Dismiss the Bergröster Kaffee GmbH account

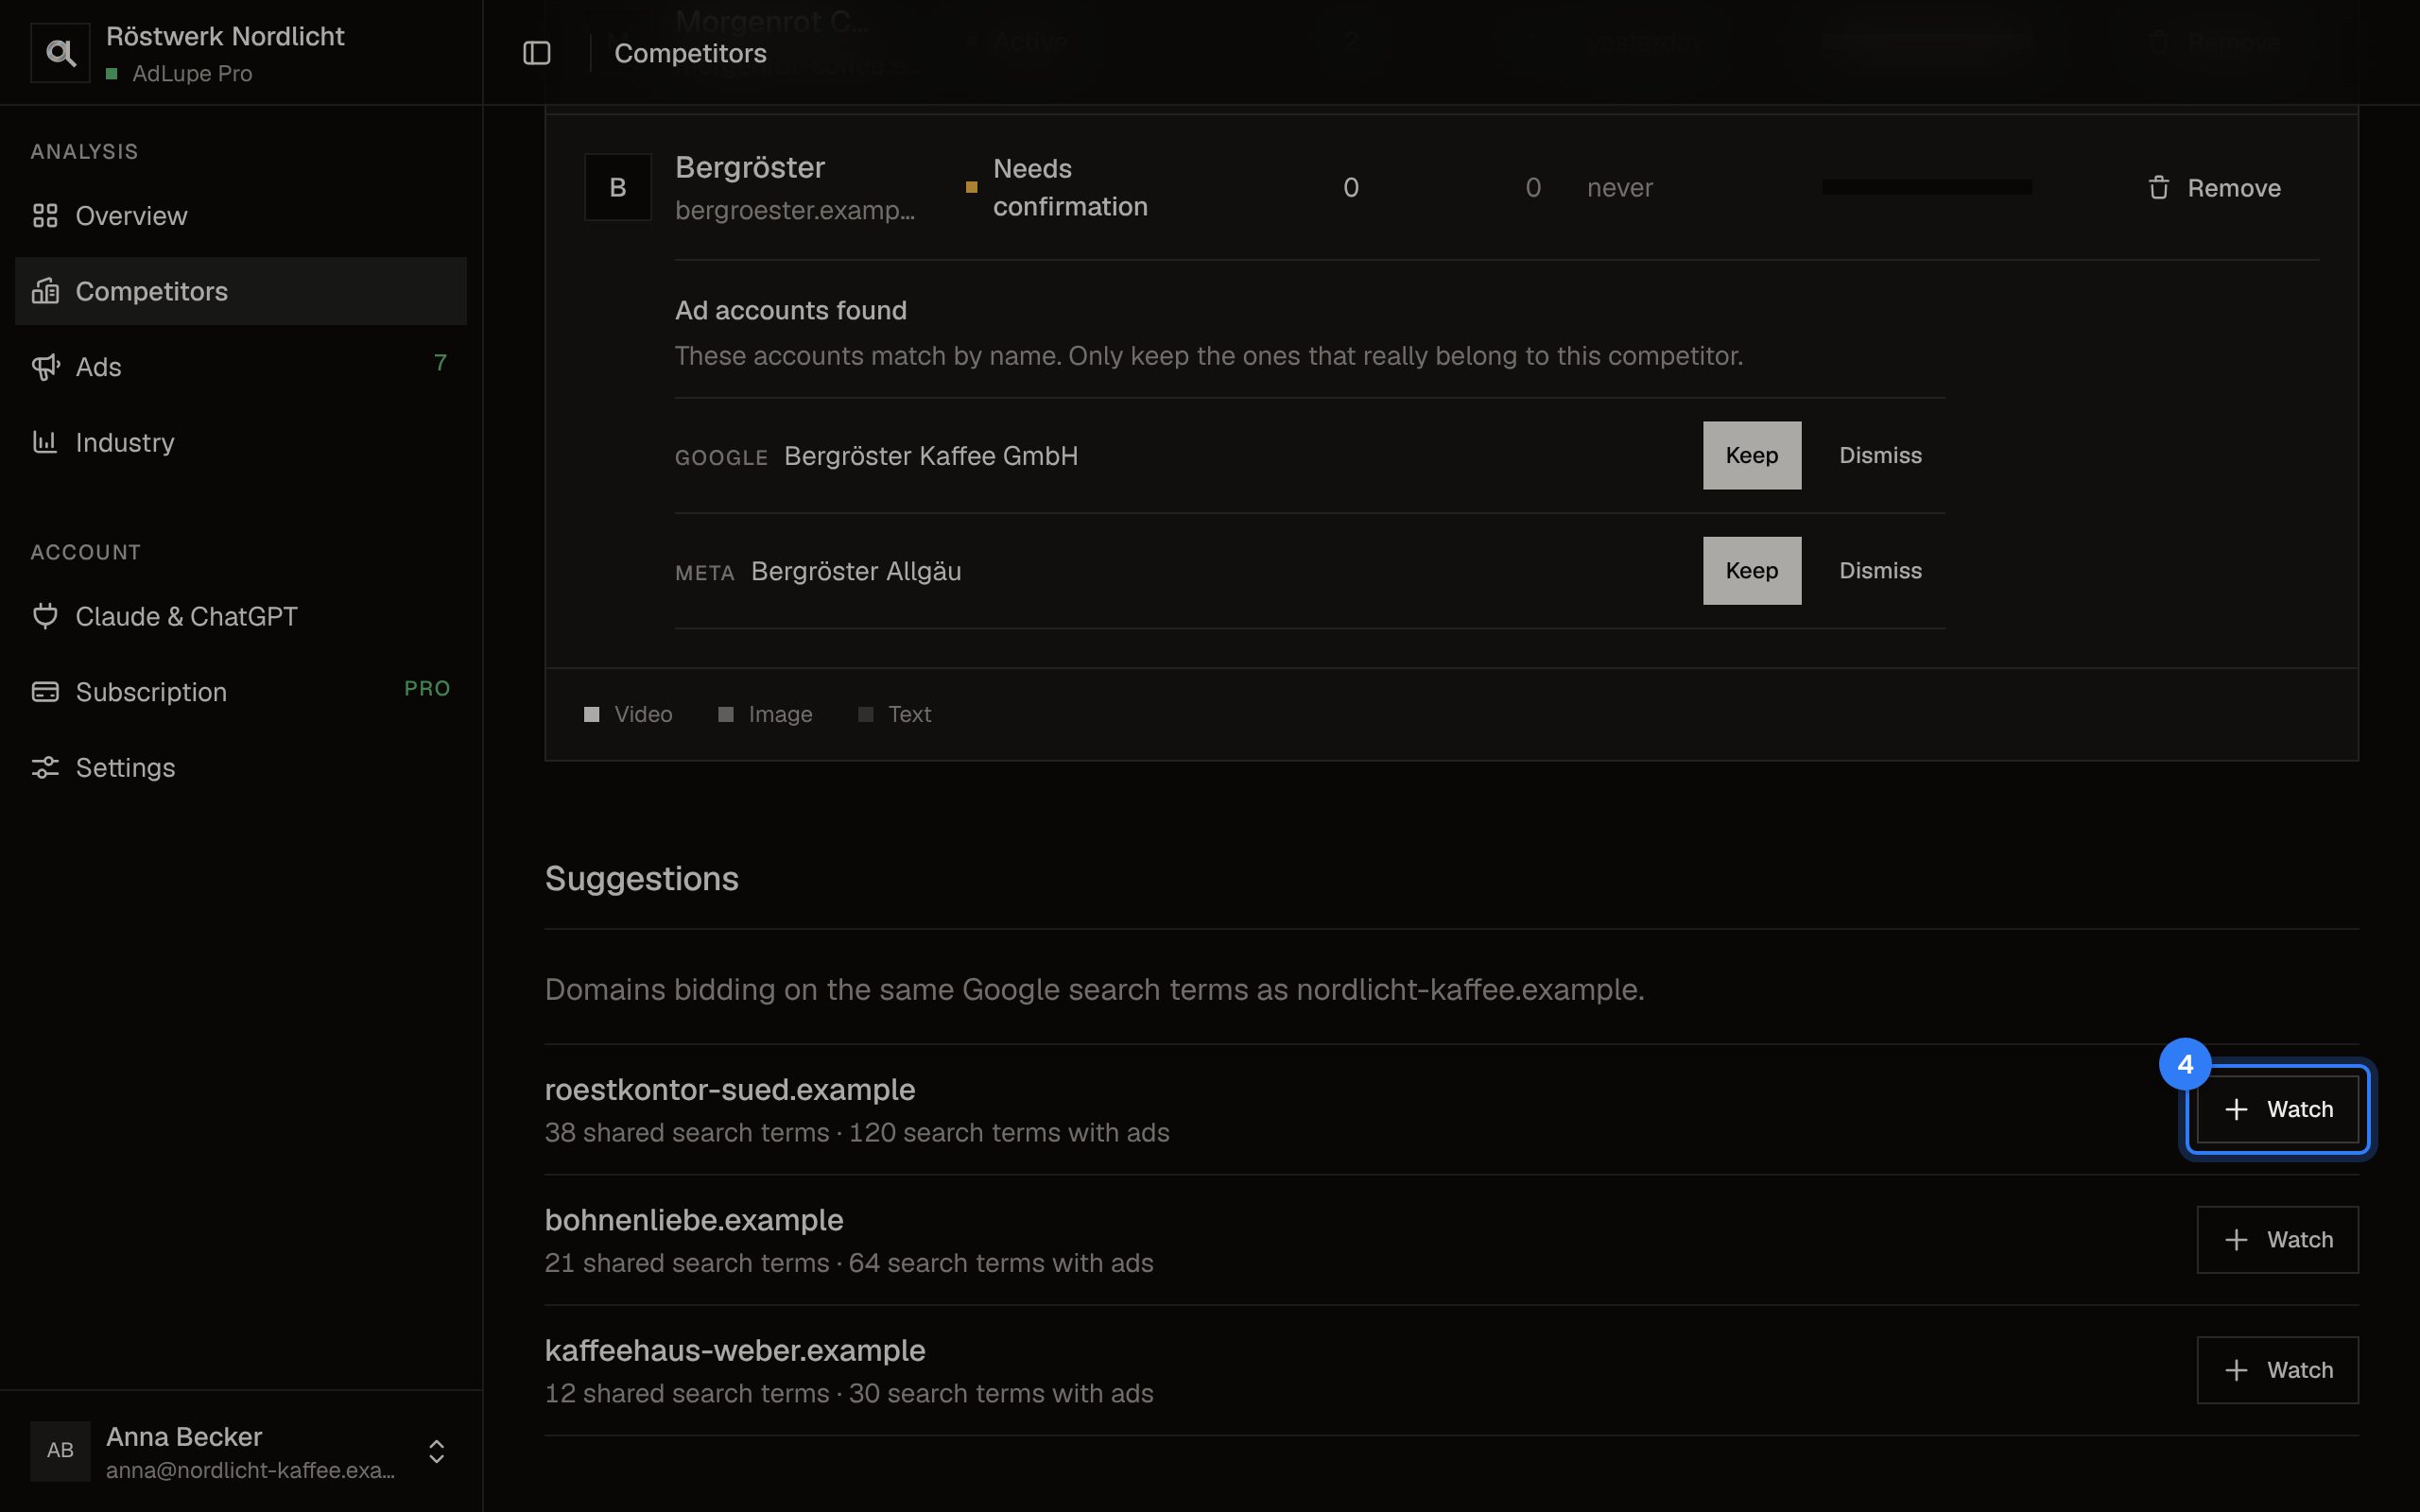coord(1880,455)
